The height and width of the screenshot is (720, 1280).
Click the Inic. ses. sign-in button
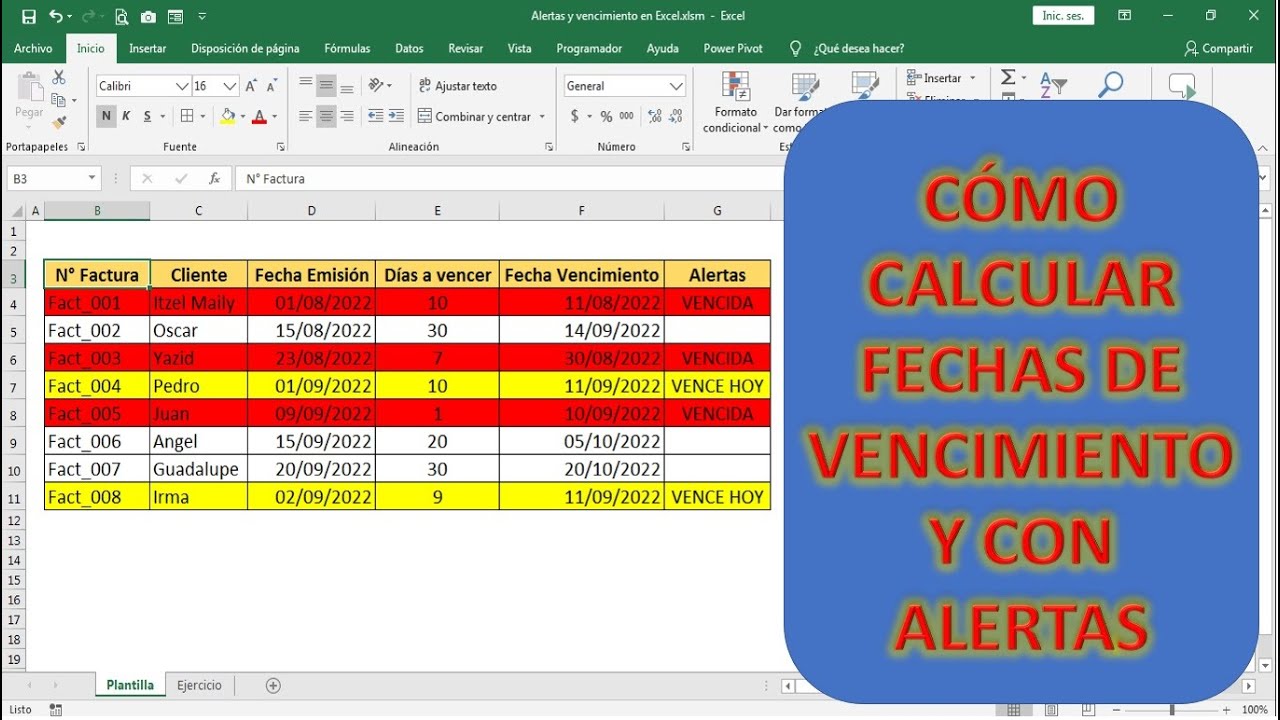[x=1063, y=16]
